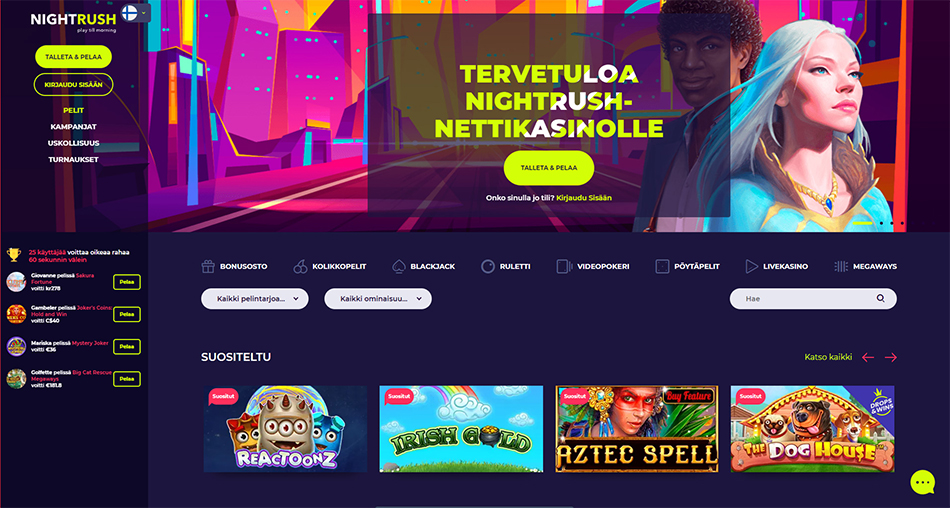Click the Katso kaikki link
950x508 pixels.
(828, 357)
